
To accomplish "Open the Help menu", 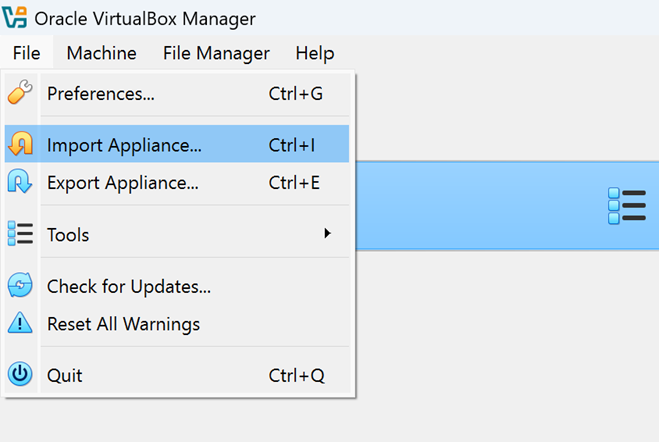I will click(x=315, y=54).
